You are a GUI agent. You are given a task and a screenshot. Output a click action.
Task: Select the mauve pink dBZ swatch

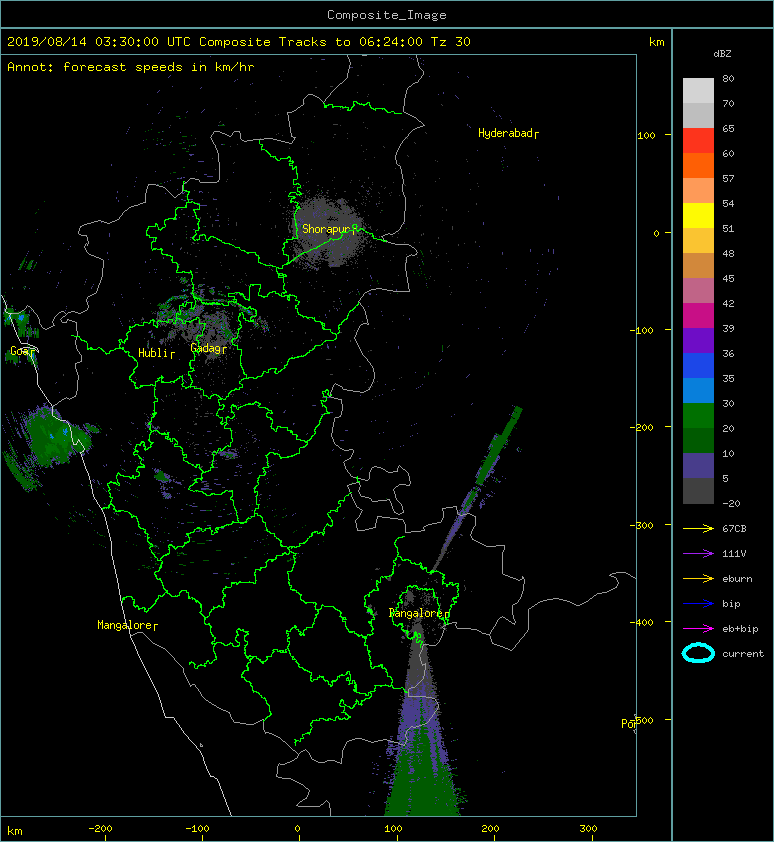coord(698,291)
